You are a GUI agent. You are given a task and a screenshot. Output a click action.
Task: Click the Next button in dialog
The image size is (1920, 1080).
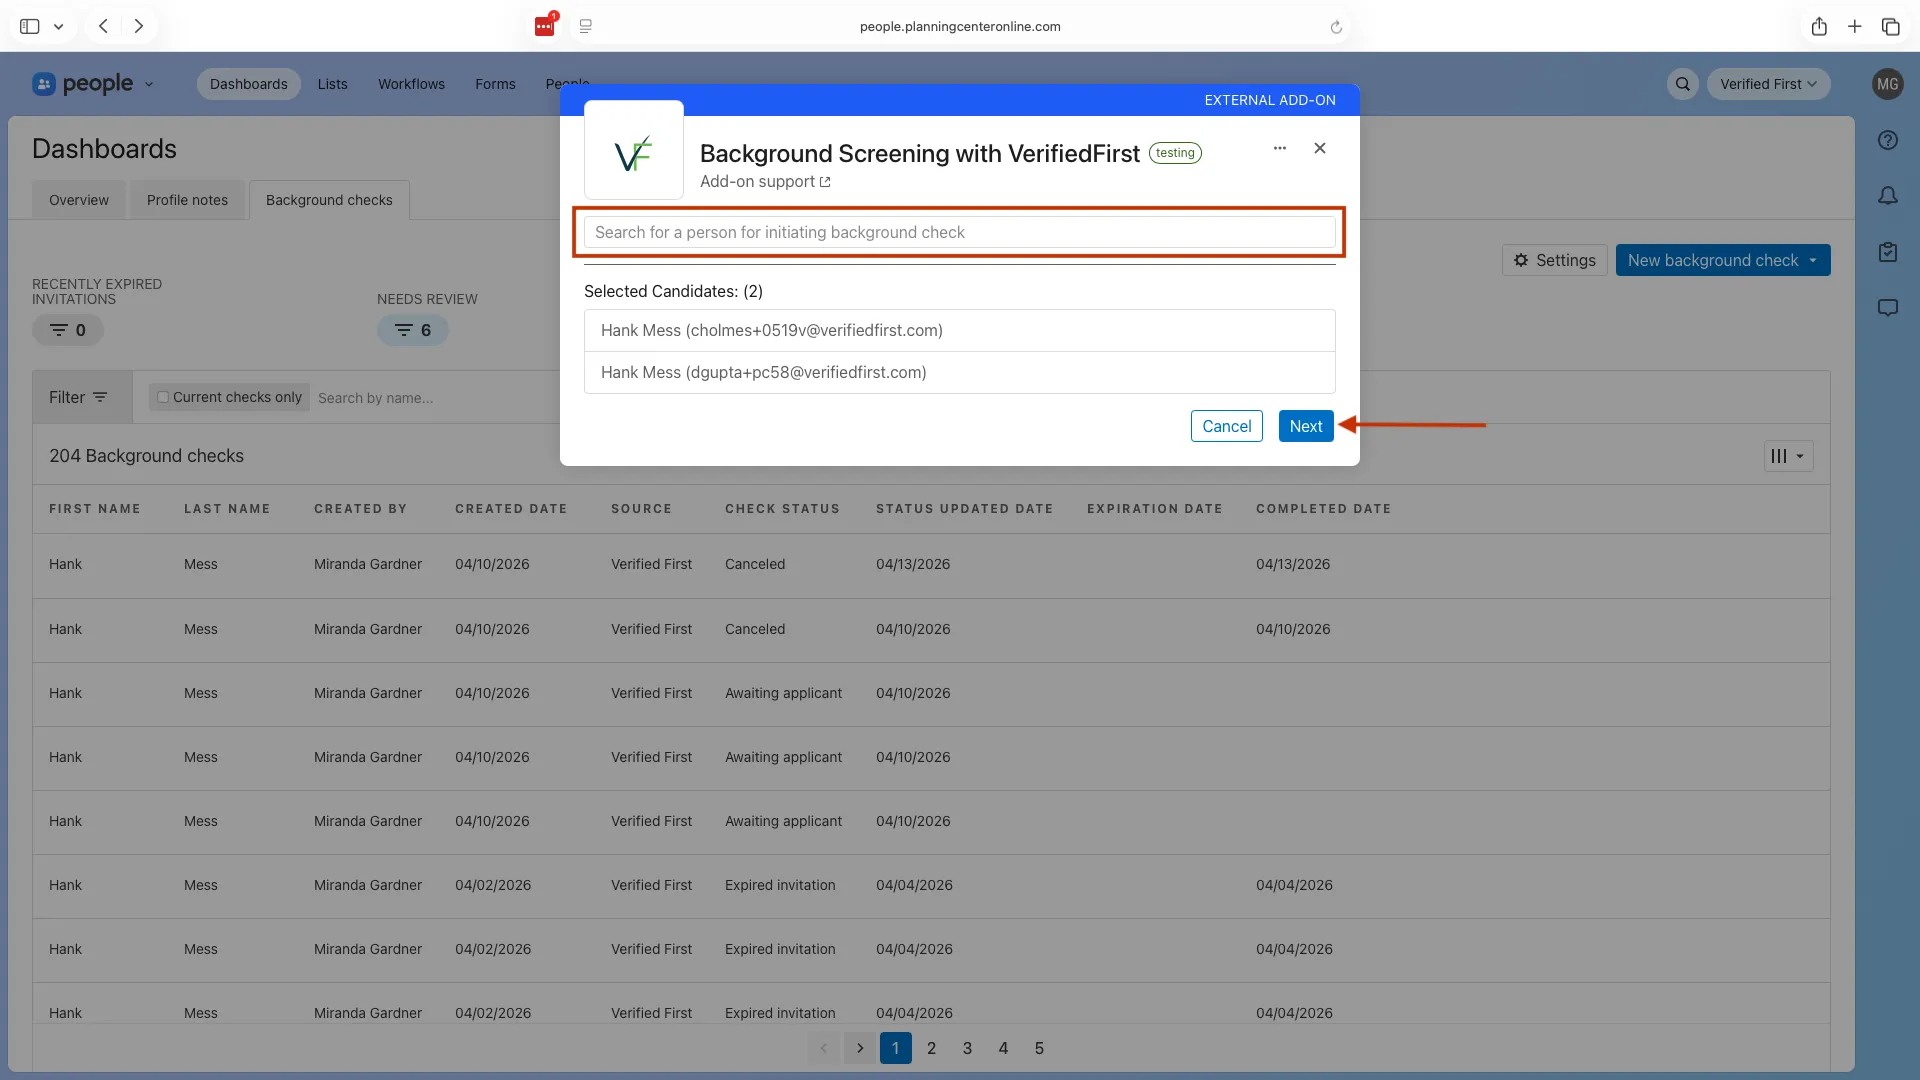(x=1305, y=426)
